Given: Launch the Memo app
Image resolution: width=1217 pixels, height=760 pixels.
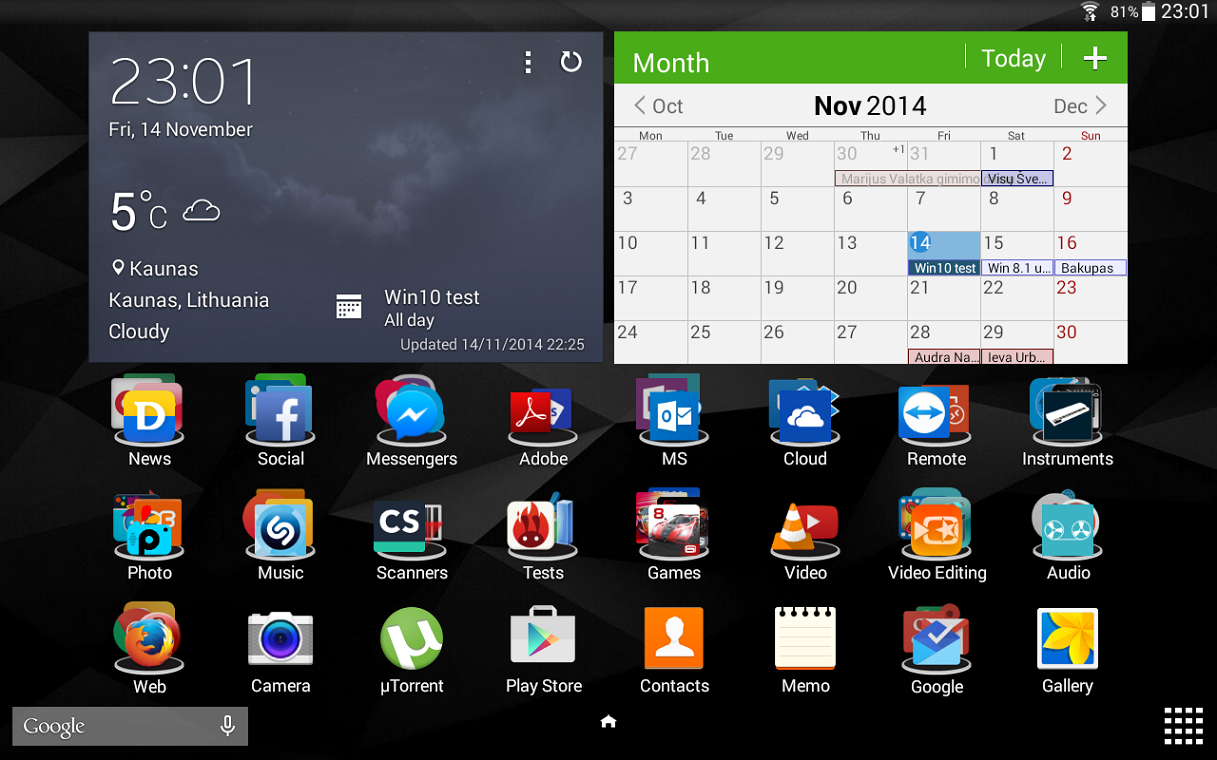Looking at the screenshot, I should pos(805,640).
